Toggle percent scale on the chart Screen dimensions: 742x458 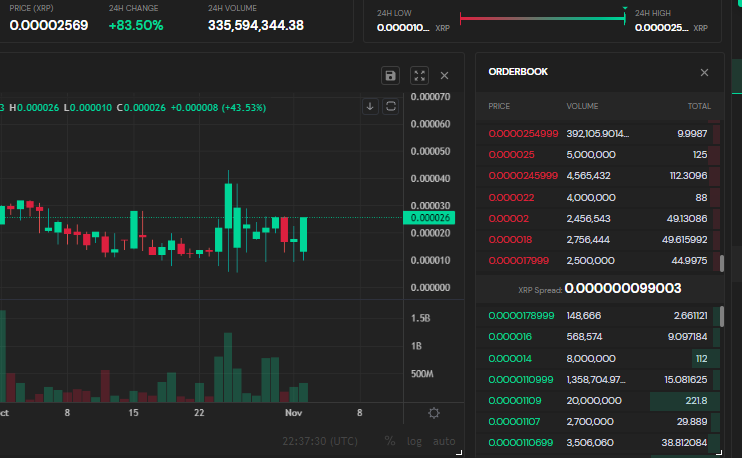[x=390, y=441]
